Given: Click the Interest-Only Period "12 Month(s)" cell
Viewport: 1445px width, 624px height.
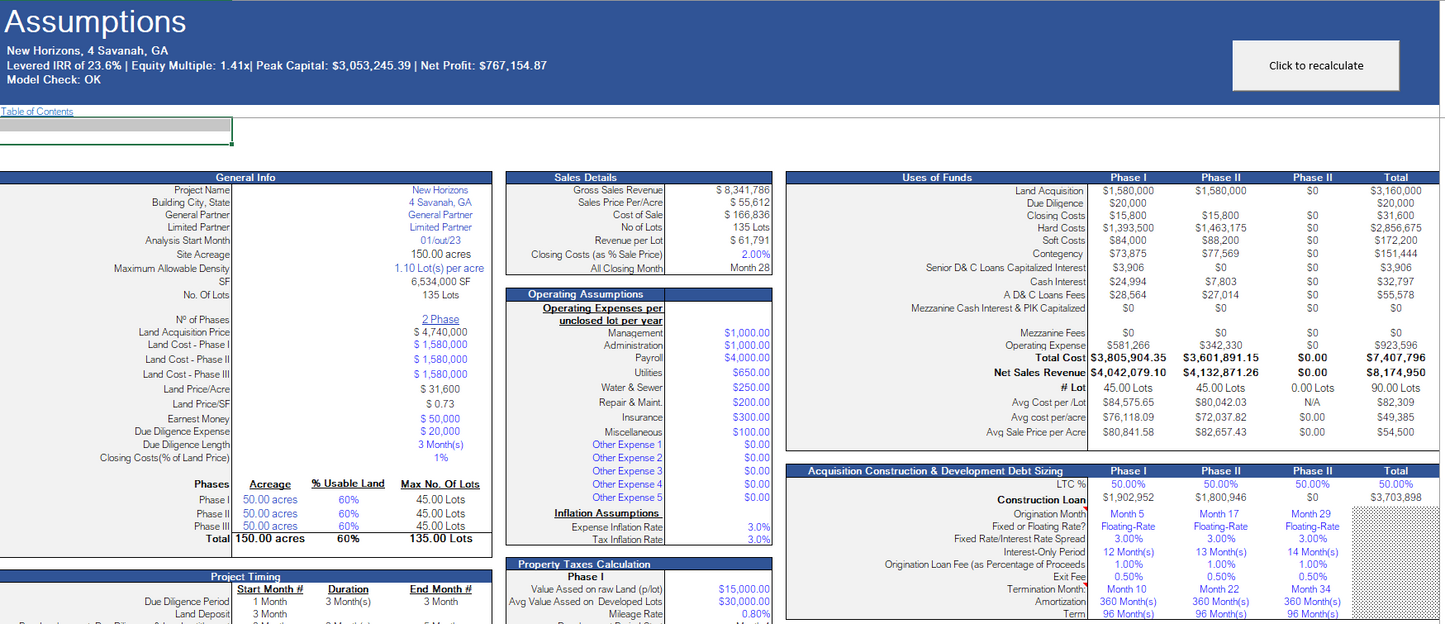Looking at the screenshot, I should (1127, 552).
